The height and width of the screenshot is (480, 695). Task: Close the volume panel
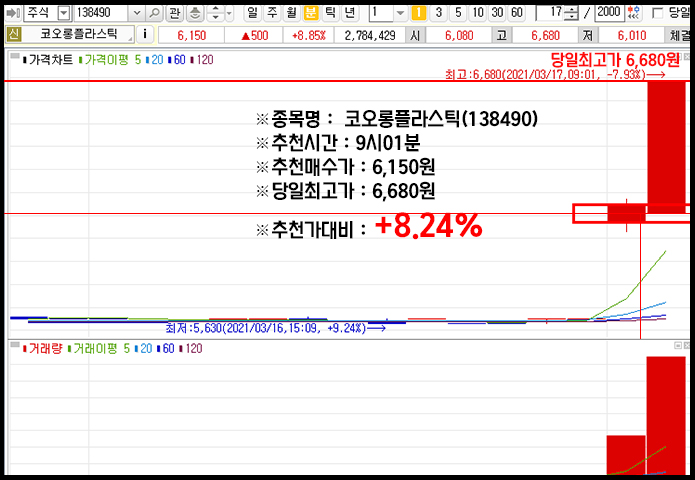687,345
